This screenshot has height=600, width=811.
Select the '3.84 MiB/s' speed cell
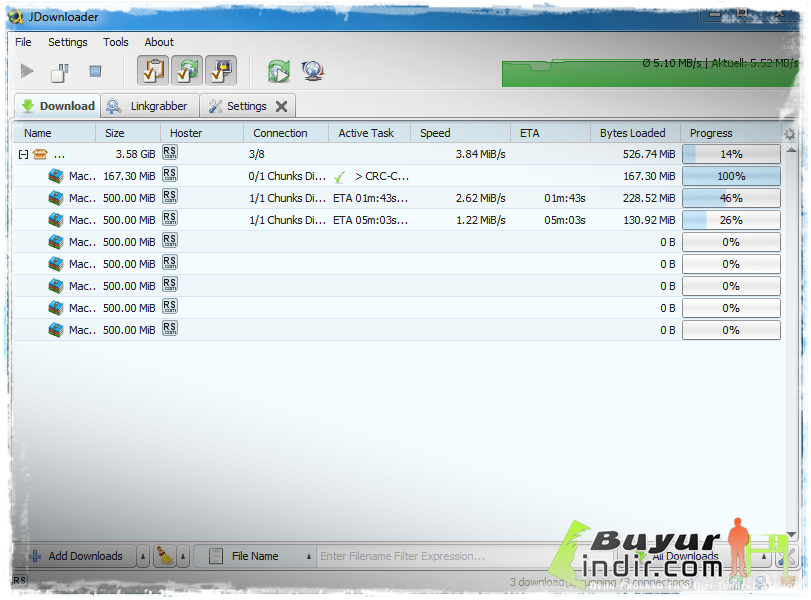[x=480, y=154]
